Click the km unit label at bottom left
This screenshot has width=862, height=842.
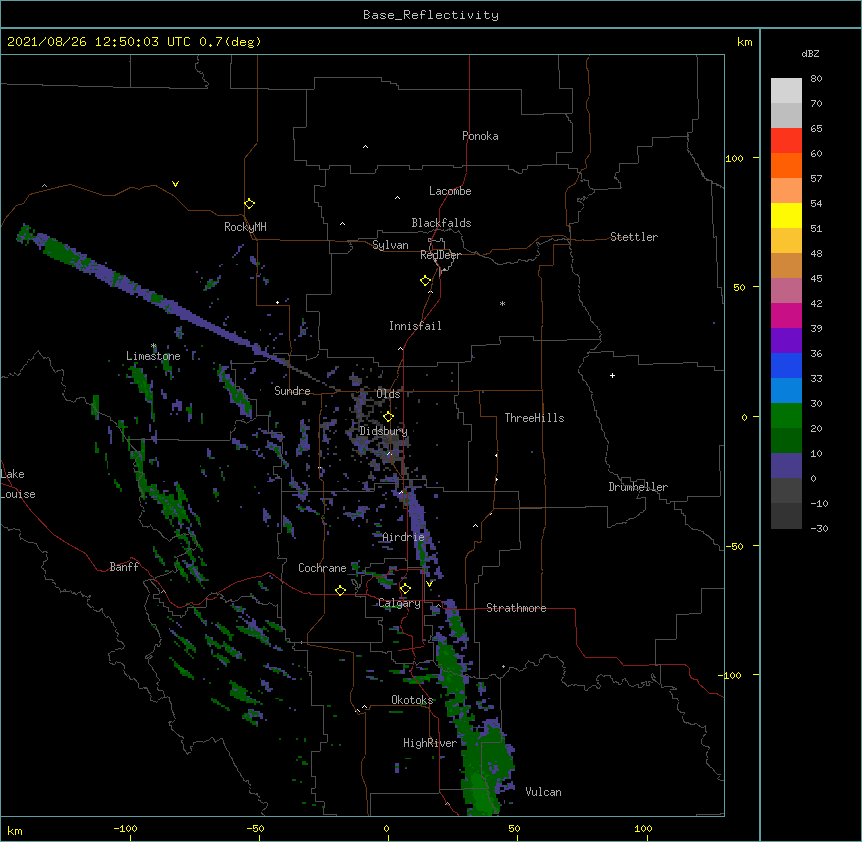(x=15, y=830)
